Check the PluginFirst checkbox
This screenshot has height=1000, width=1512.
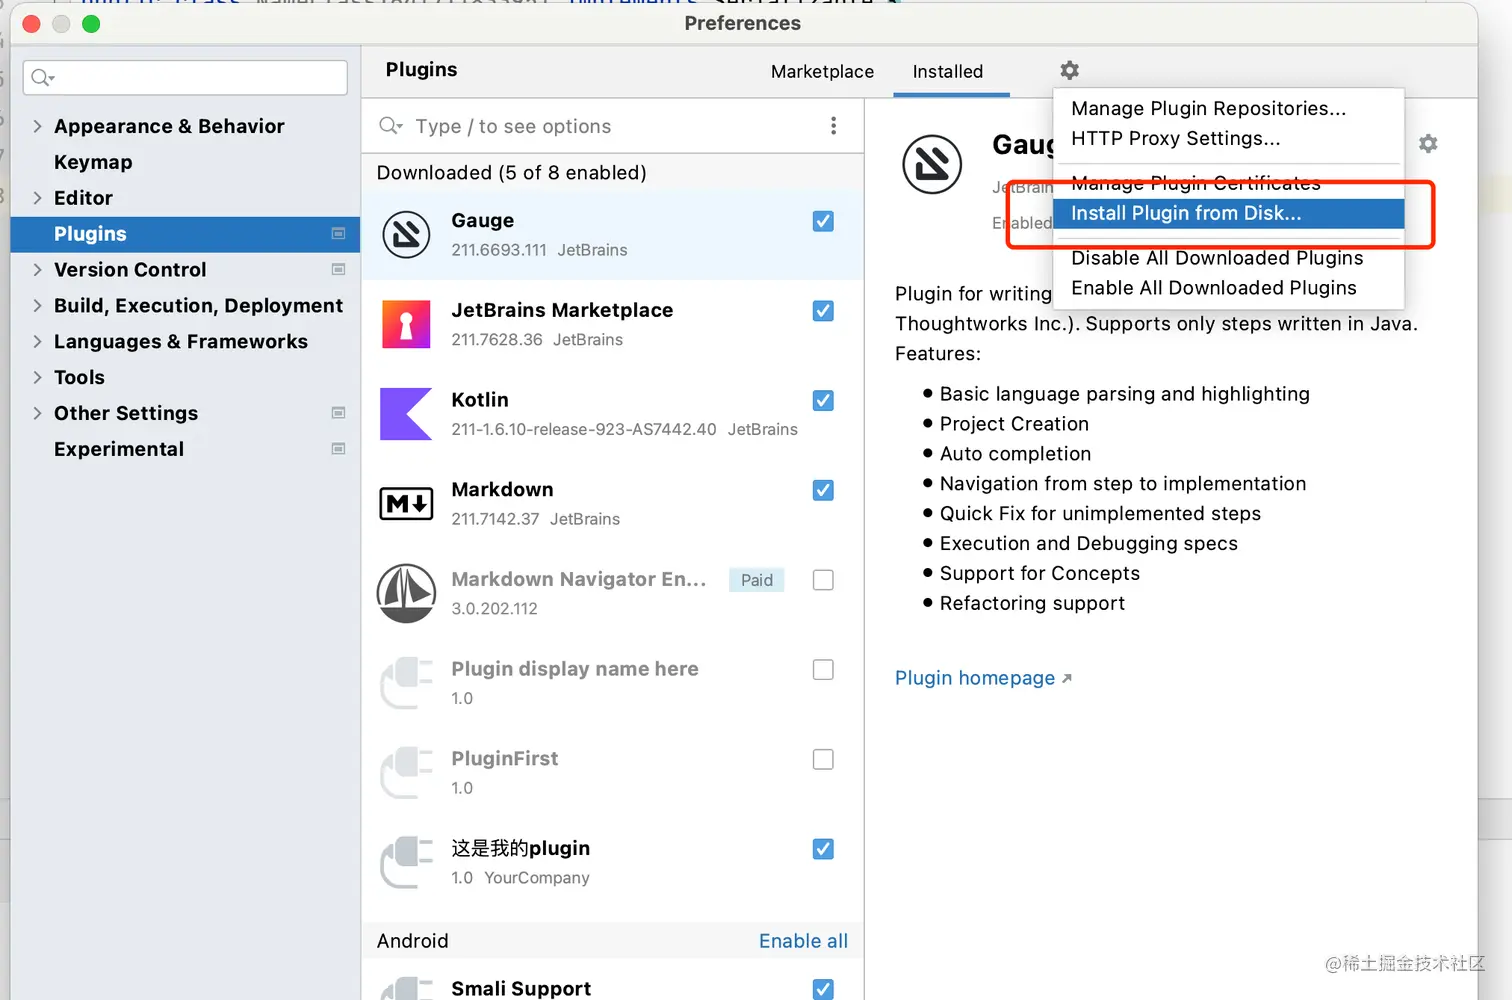click(823, 759)
